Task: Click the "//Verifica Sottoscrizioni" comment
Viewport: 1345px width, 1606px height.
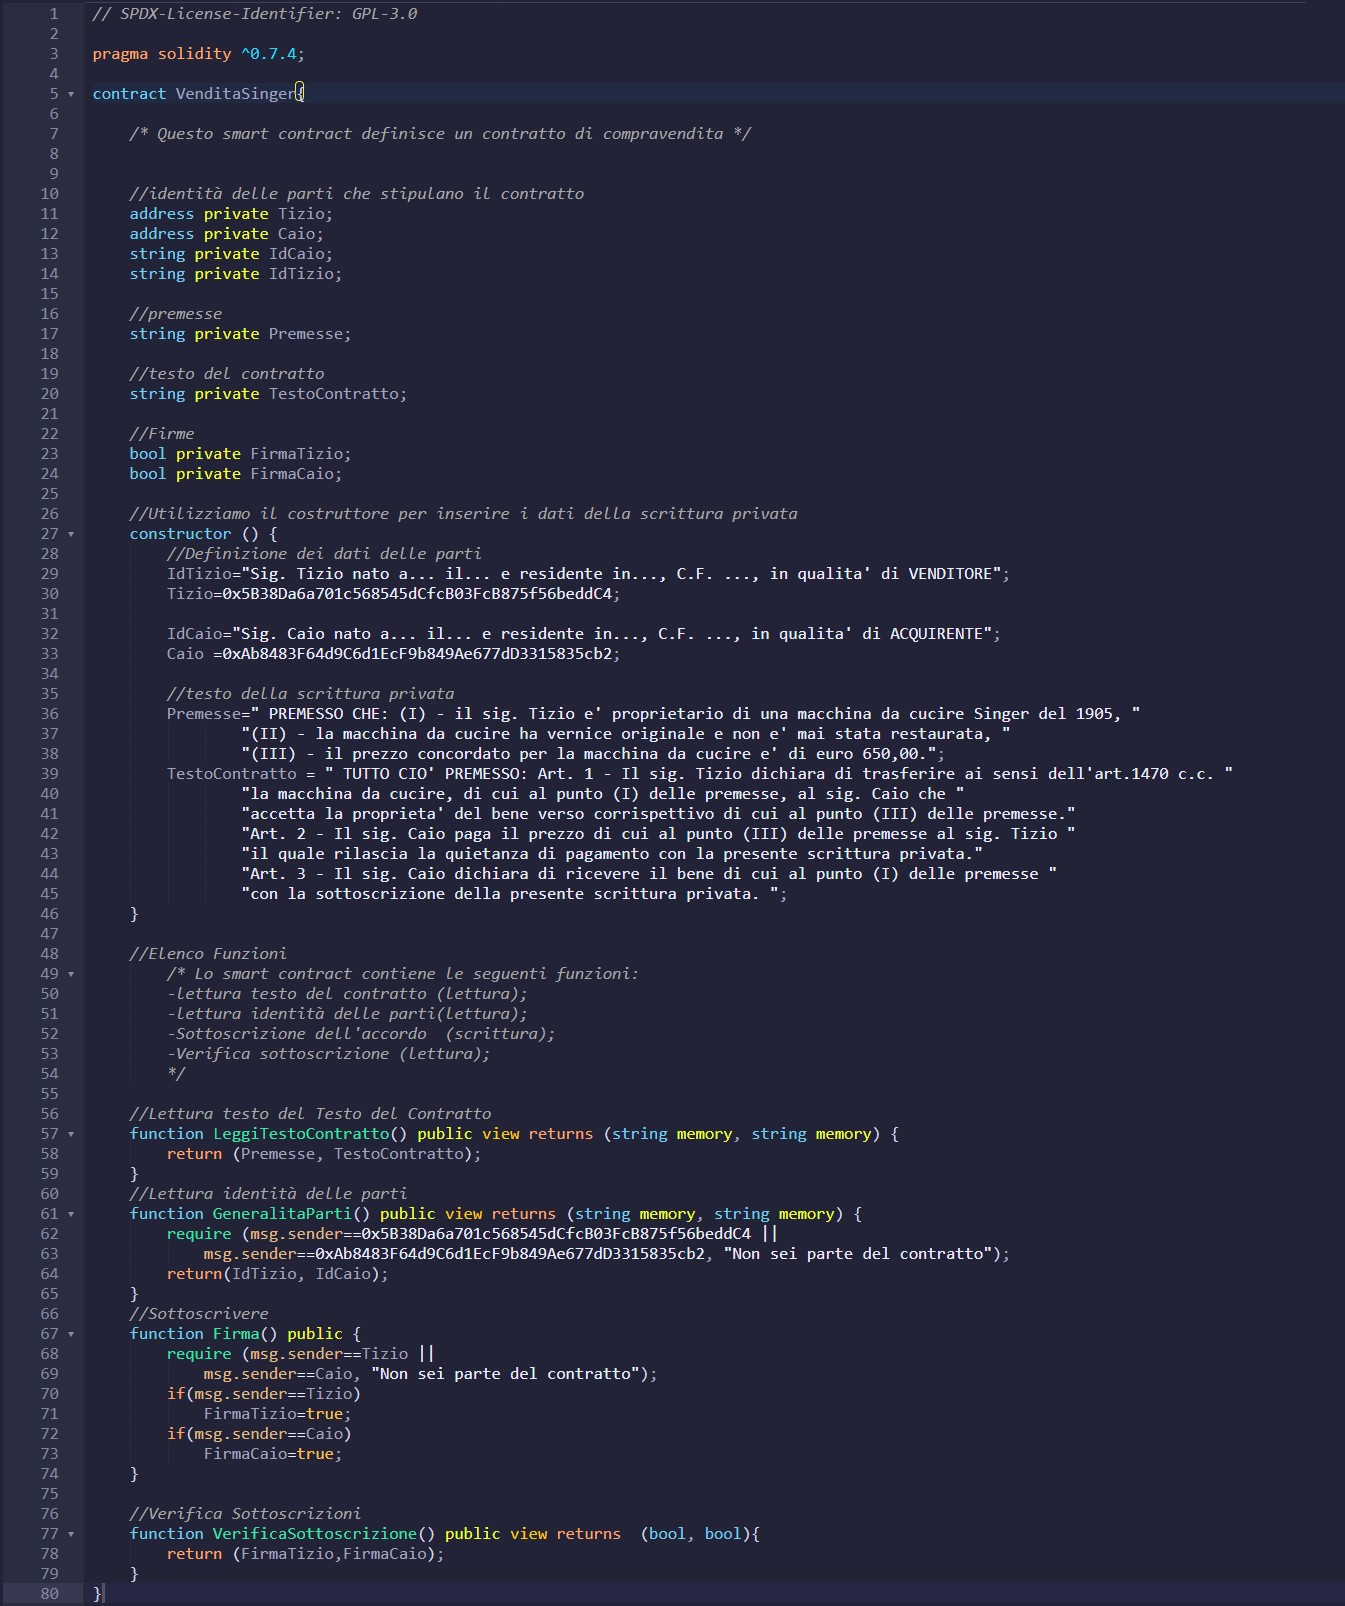Action: click(245, 1514)
